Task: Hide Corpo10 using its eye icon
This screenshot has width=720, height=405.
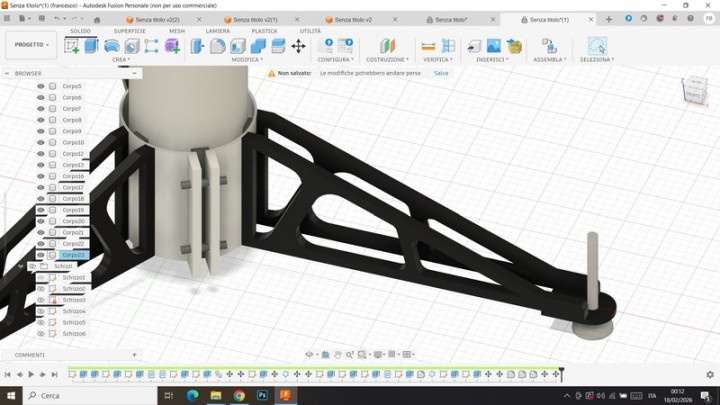Action: pos(41,142)
